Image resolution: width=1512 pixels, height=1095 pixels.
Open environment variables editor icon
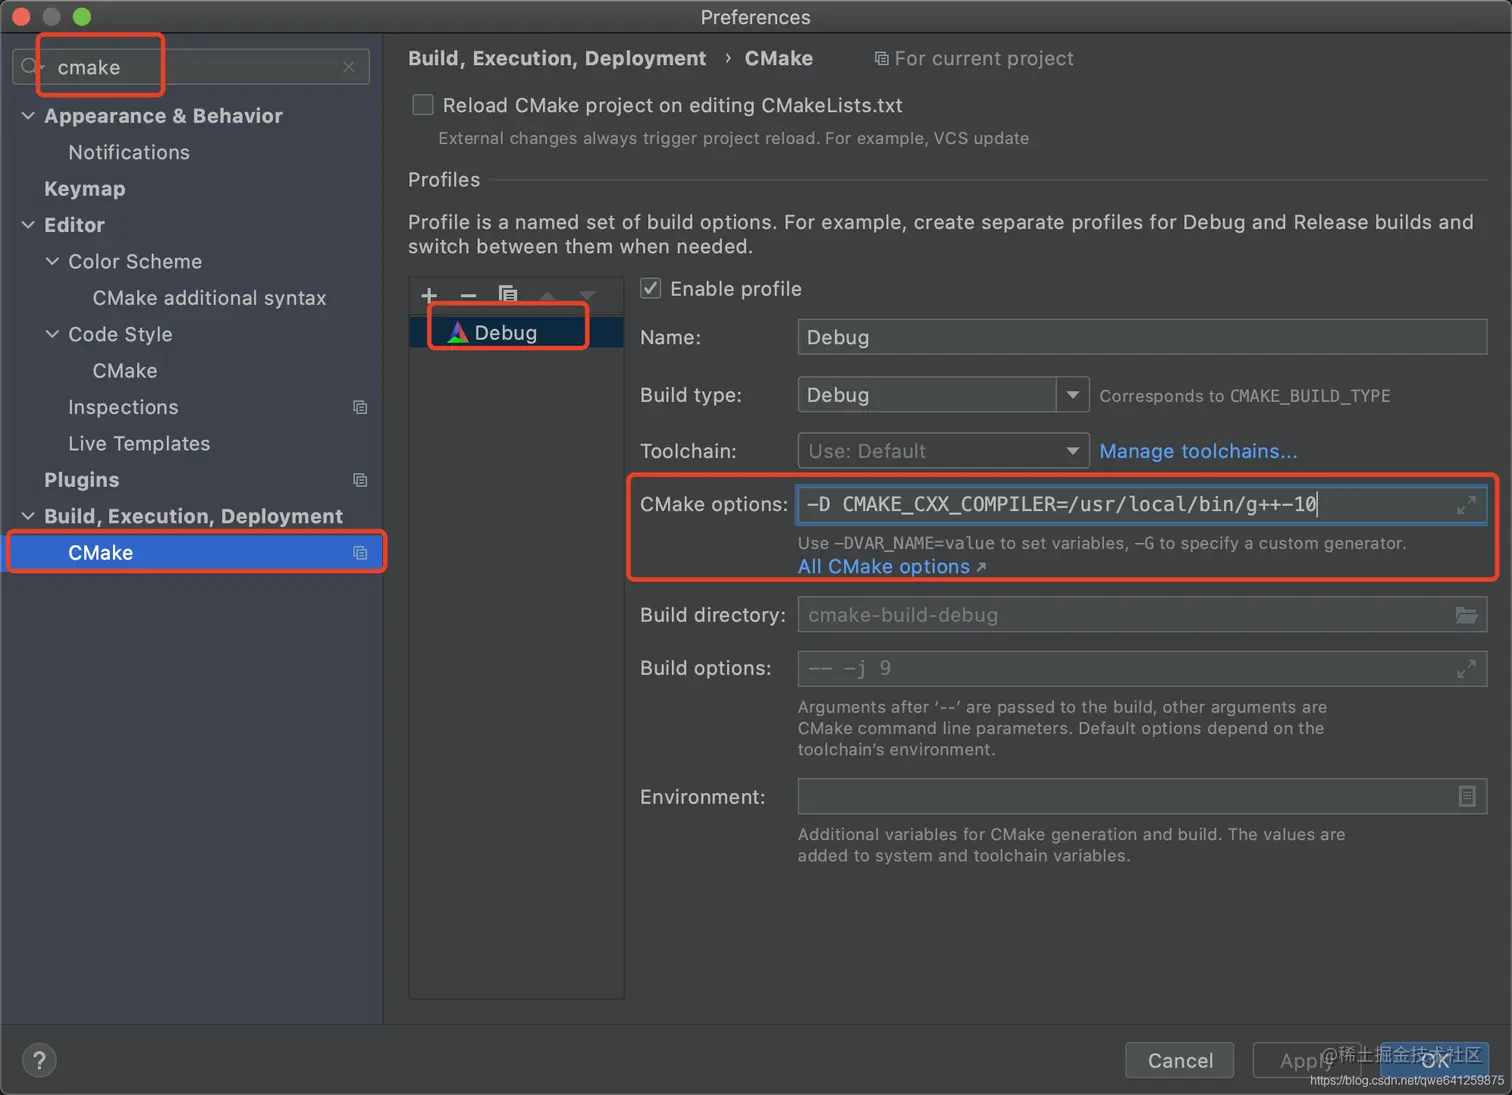click(x=1466, y=796)
